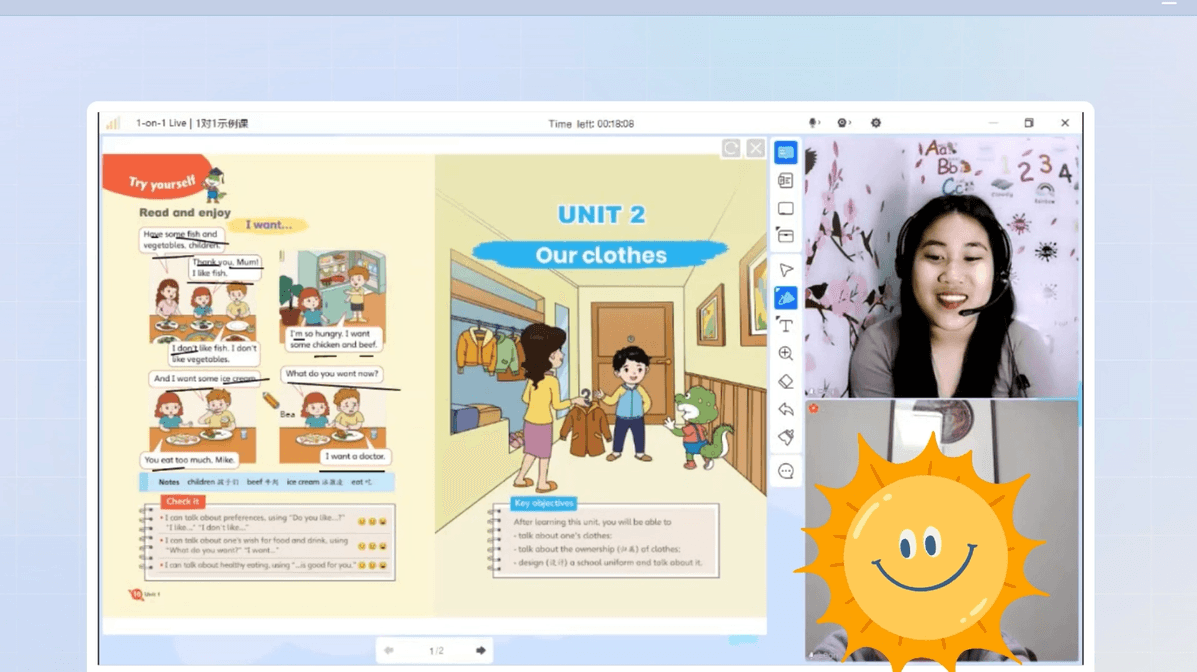Click the clear-all brush tool

click(x=785, y=438)
